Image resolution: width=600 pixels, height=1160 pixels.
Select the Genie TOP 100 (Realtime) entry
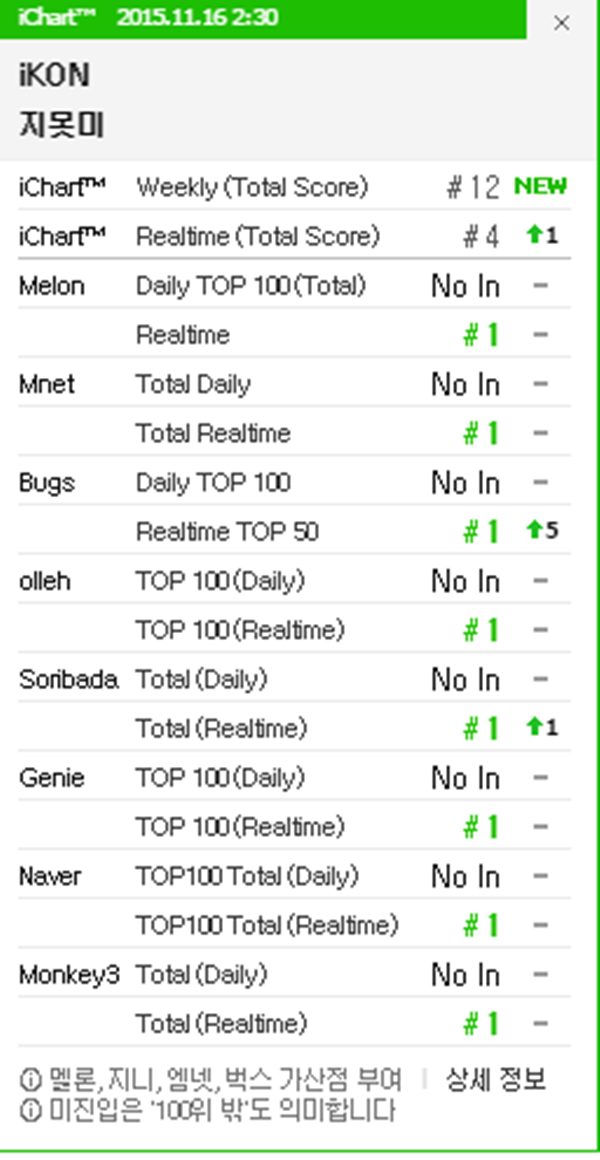(240, 827)
